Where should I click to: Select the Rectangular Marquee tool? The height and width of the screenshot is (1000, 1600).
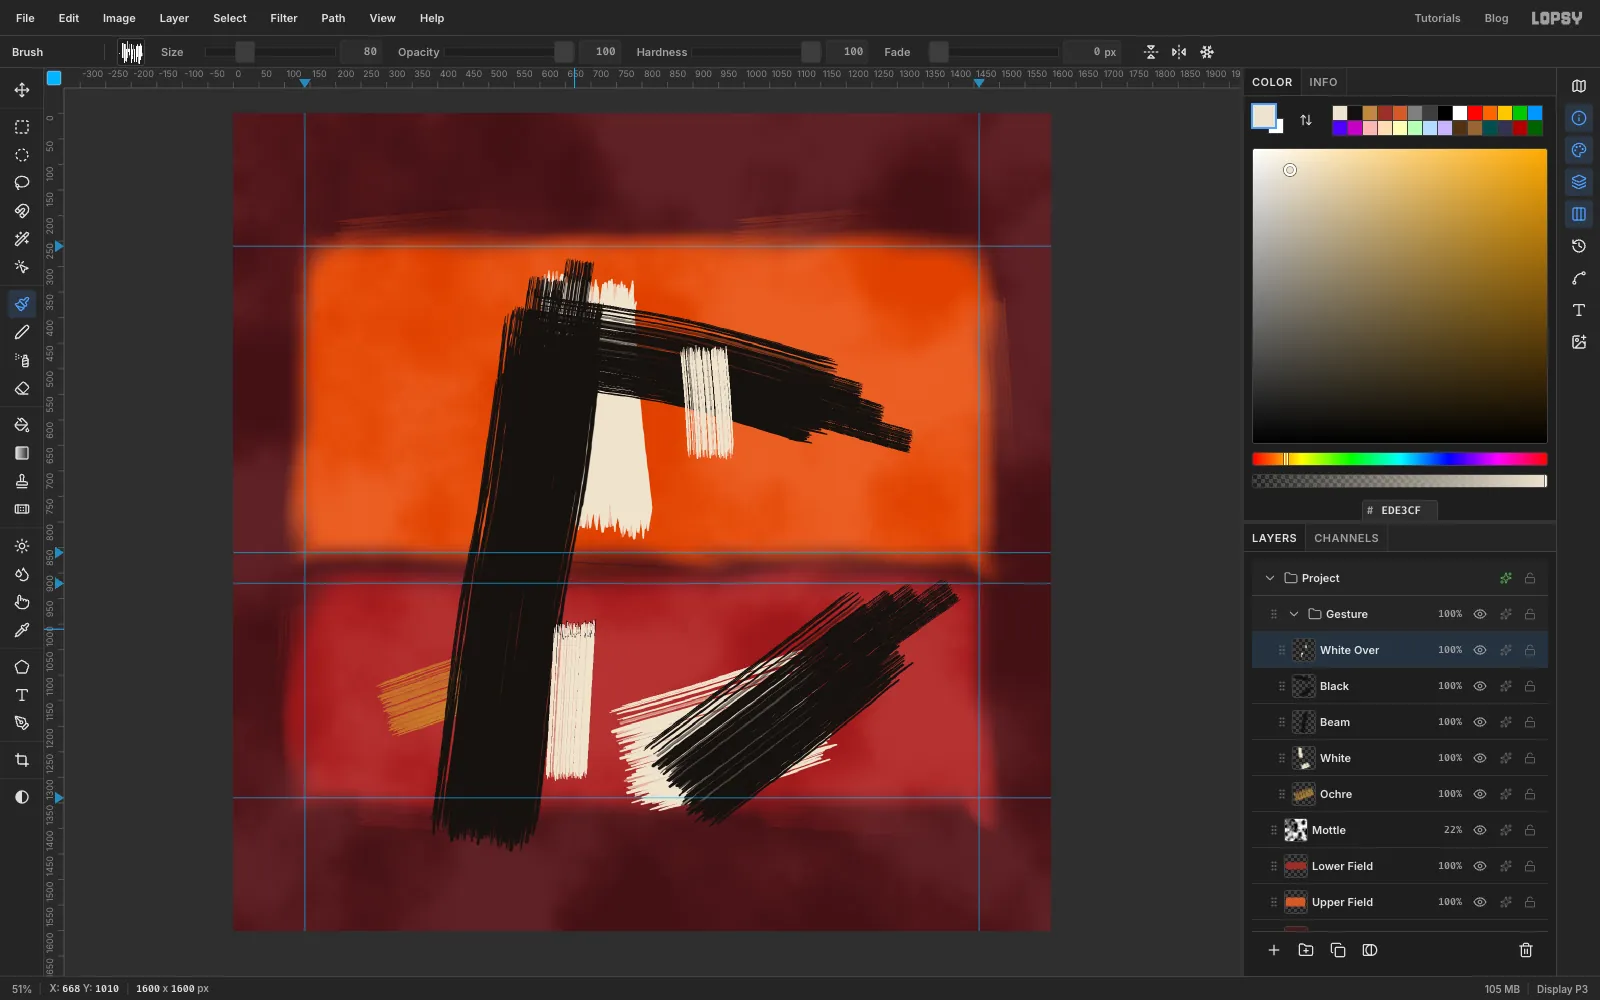(x=22, y=127)
